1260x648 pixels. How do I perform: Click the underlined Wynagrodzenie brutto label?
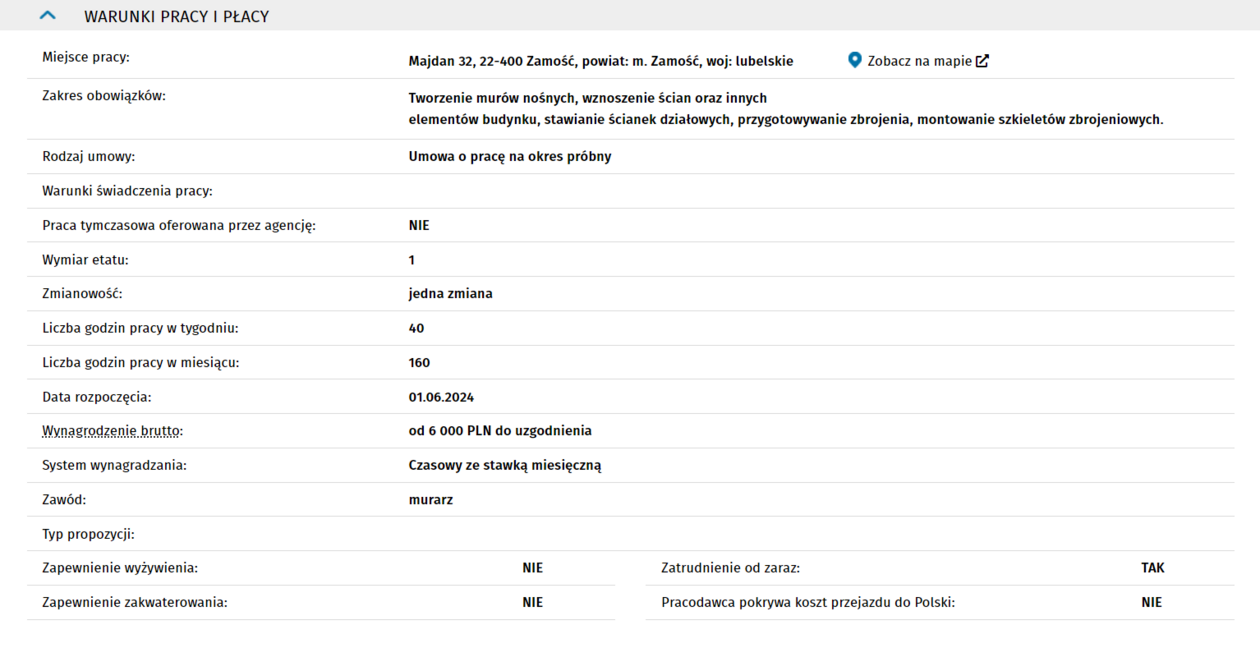[x=111, y=431]
